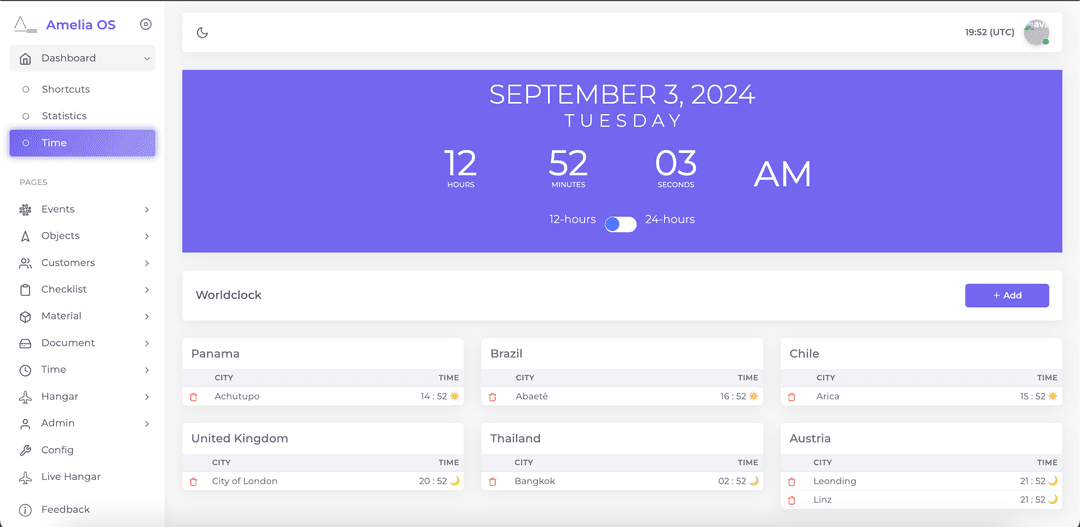This screenshot has height=527, width=1080.
Task: Click the 24-hours label
Action: [669, 220]
